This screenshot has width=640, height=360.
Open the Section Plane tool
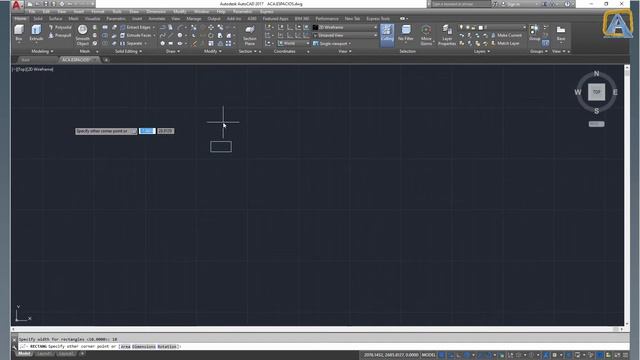[x=249, y=35]
